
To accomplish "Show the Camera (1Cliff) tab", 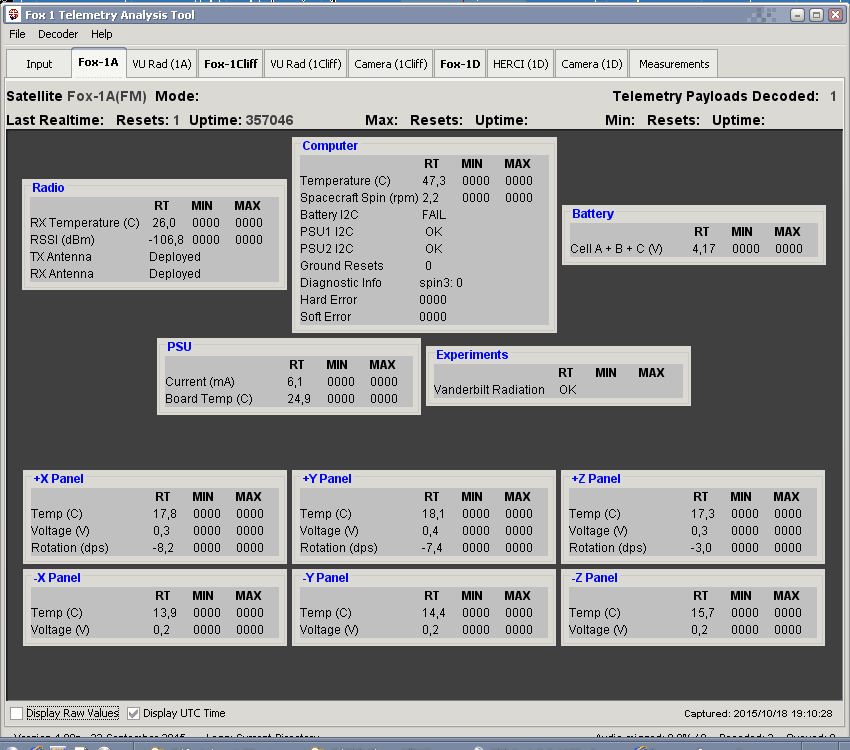I will [x=391, y=64].
